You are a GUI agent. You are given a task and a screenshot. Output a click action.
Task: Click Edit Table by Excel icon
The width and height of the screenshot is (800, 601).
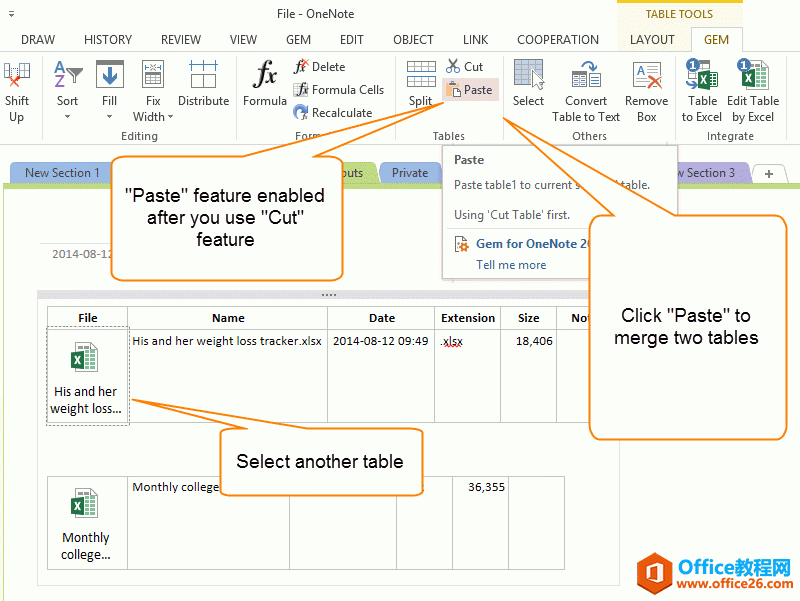pos(753,74)
